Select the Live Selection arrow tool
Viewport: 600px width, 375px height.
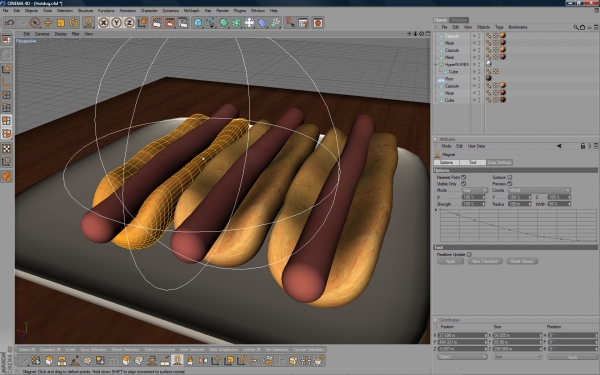coord(35,23)
